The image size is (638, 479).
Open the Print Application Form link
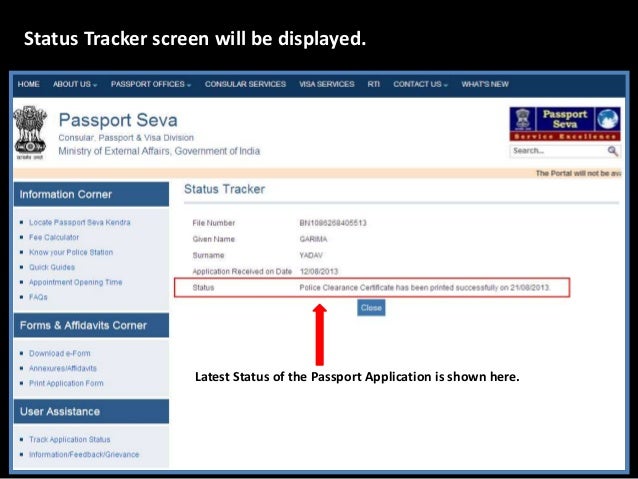(x=66, y=383)
